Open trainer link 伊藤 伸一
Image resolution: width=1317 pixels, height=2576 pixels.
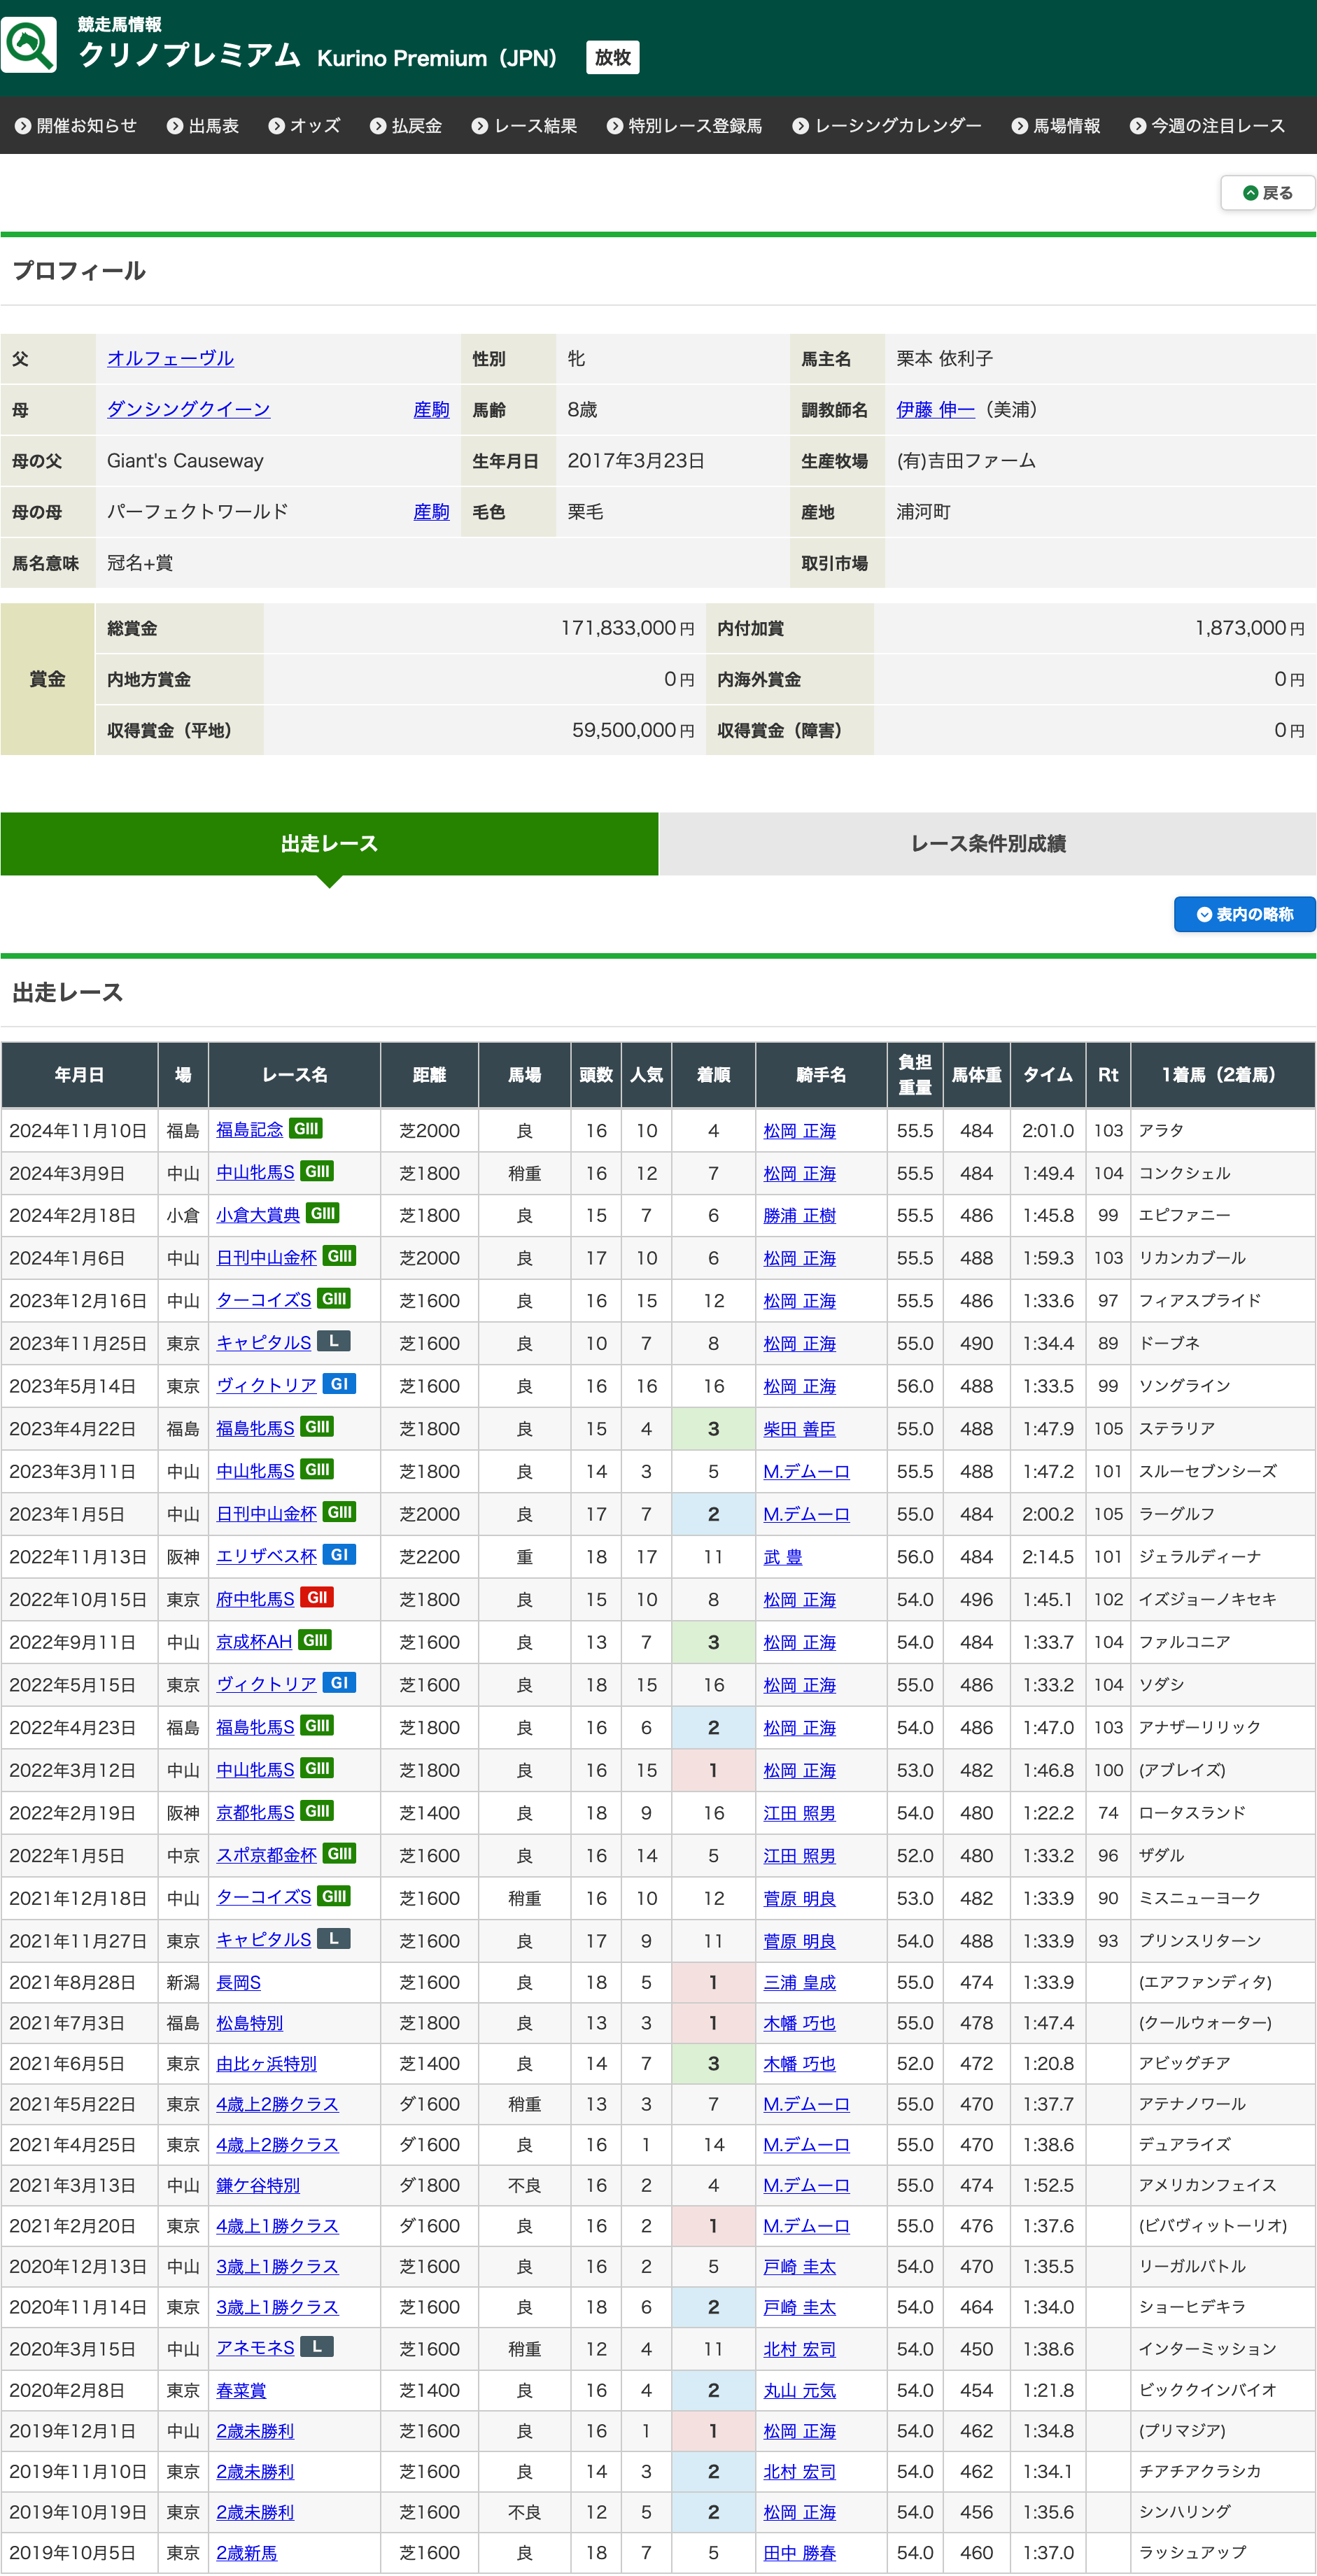pos(935,409)
